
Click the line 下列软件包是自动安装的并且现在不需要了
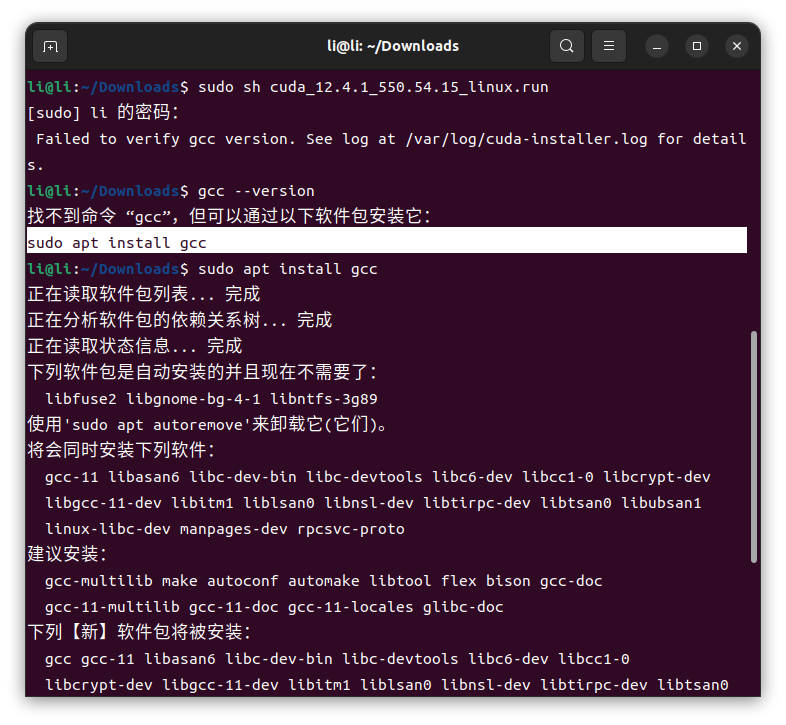coord(202,373)
